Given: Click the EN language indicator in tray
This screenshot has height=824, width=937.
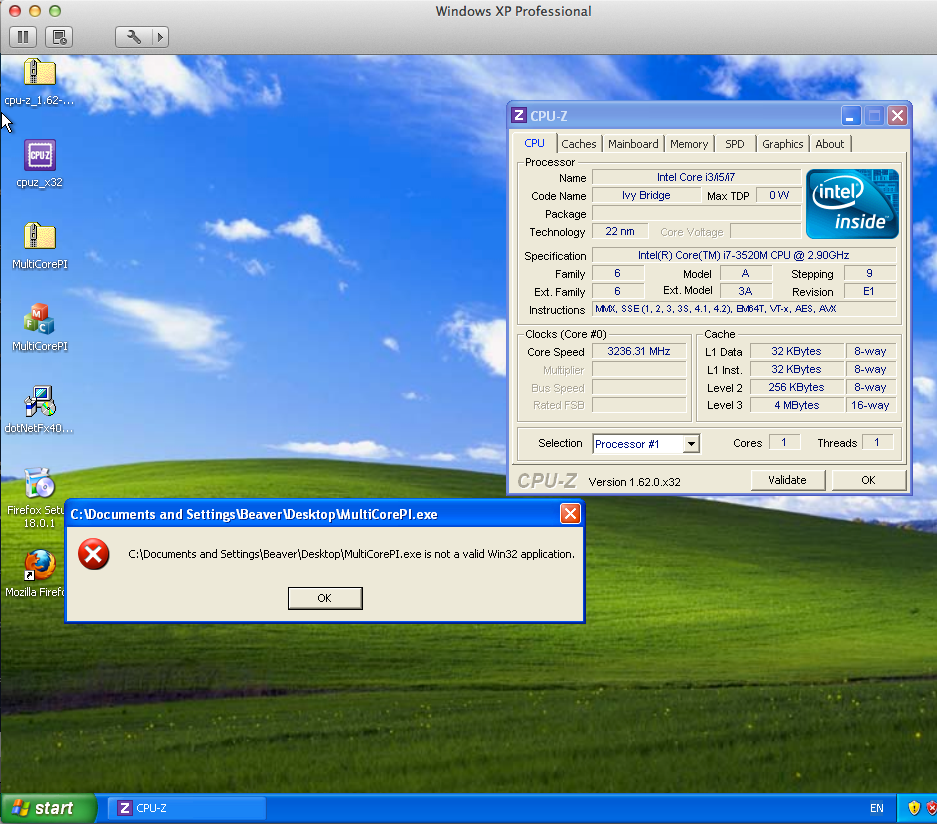Looking at the screenshot, I should (877, 808).
